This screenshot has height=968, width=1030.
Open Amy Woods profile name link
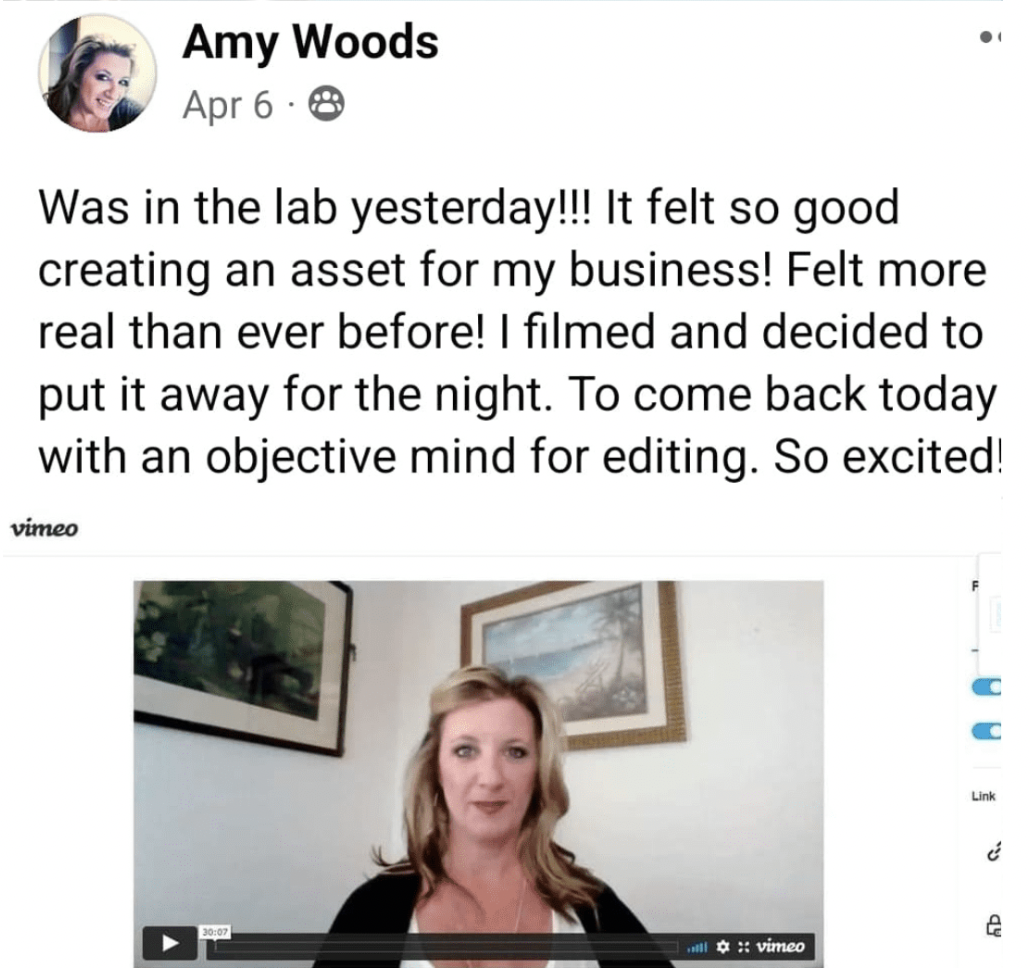[310, 42]
